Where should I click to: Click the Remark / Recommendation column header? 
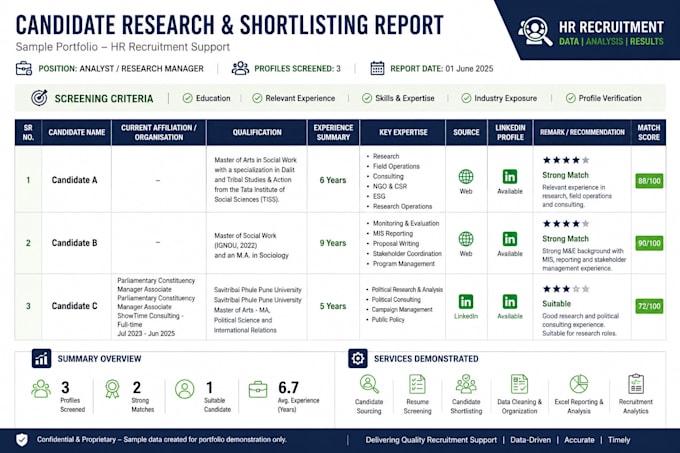tap(582, 132)
